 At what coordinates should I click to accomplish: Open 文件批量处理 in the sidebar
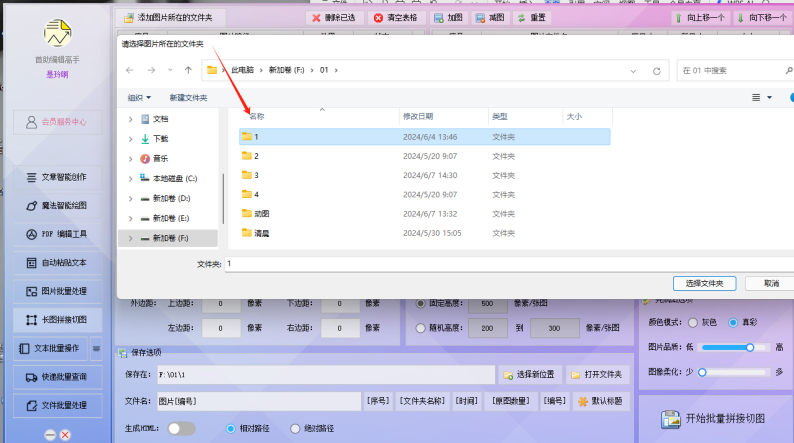pos(58,405)
